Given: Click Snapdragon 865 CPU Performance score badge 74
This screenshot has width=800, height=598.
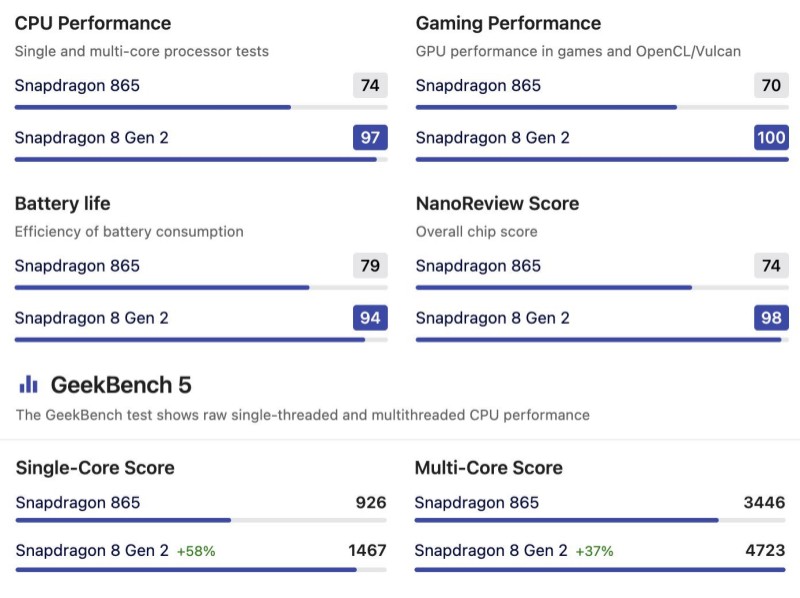Looking at the screenshot, I should pos(370,85).
